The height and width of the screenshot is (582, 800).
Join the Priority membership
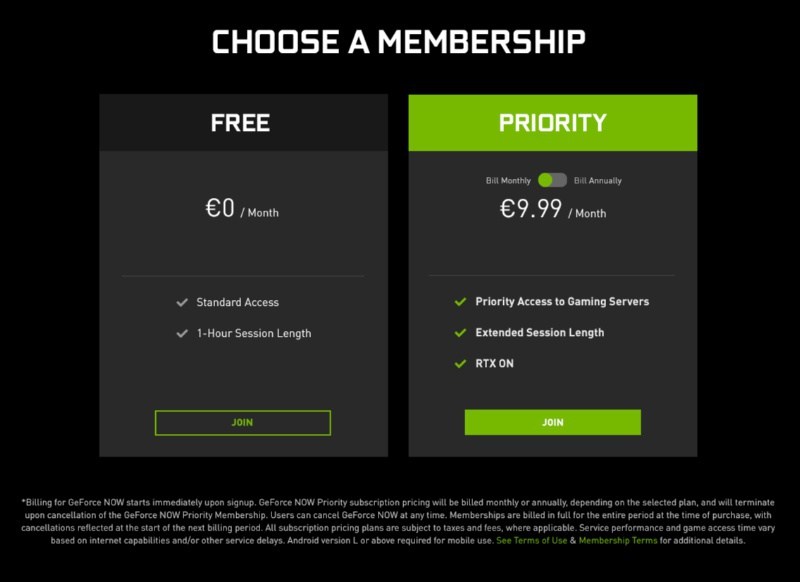coord(552,423)
